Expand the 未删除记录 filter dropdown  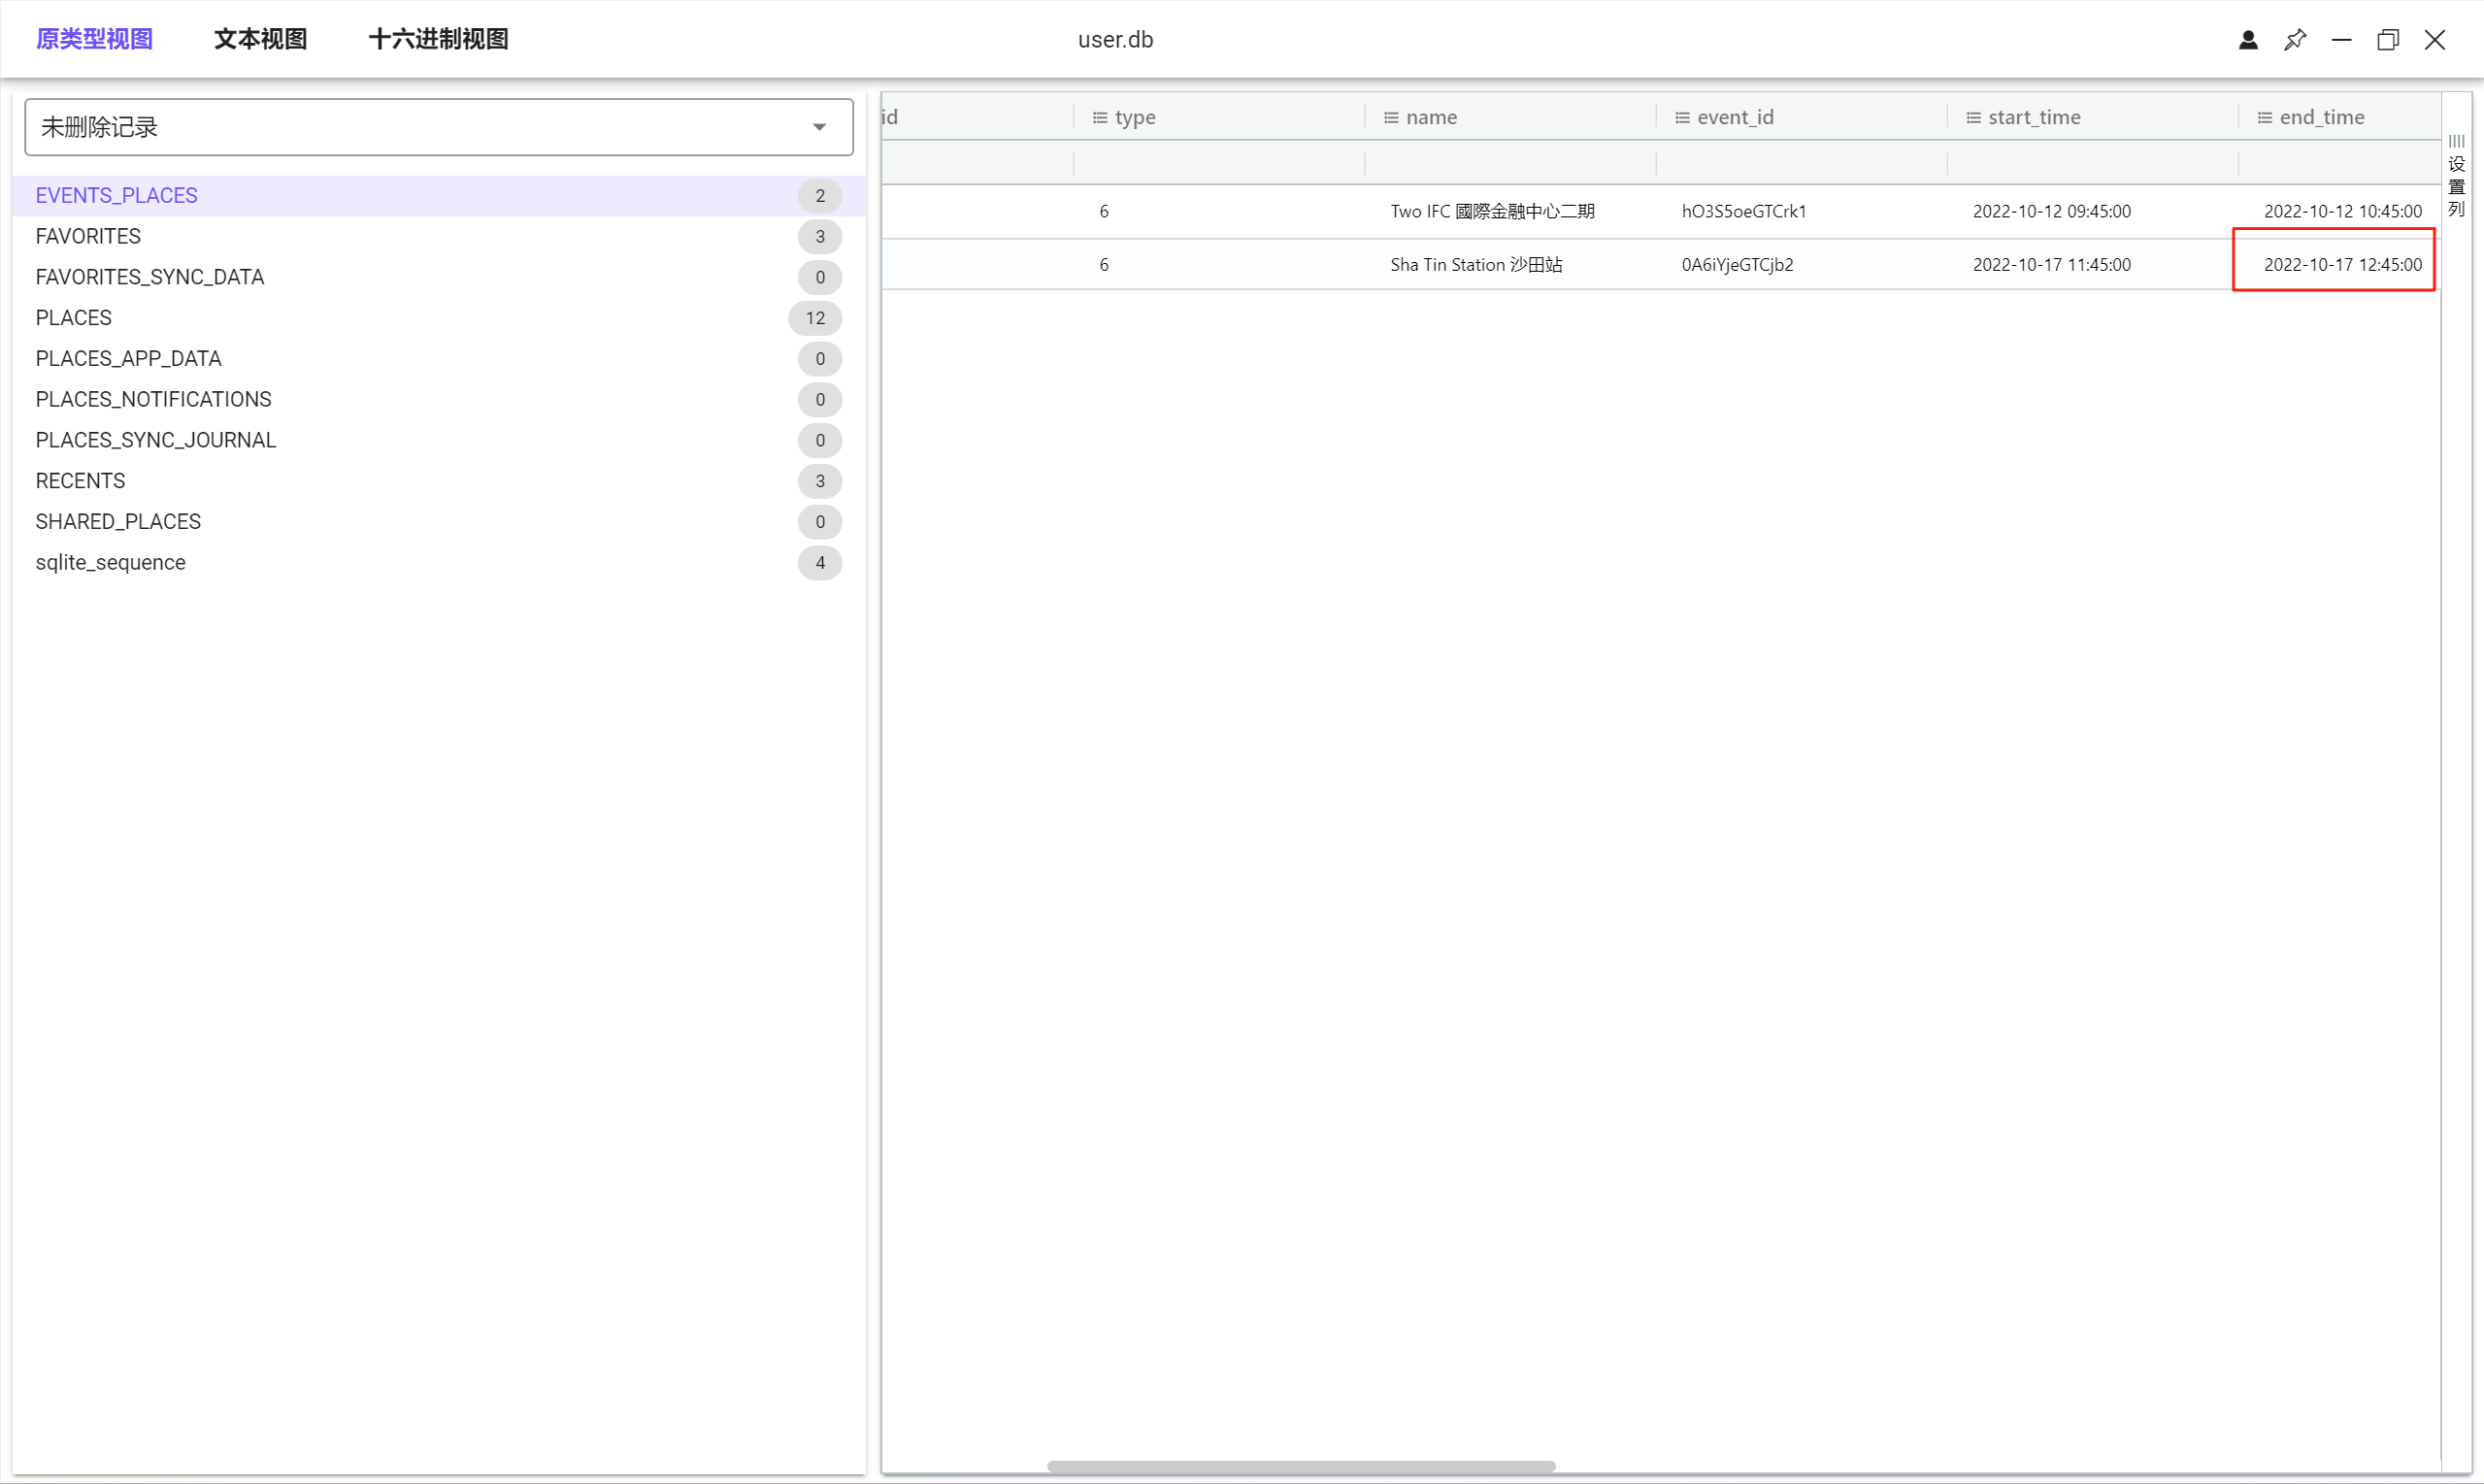tap(819, 127)
